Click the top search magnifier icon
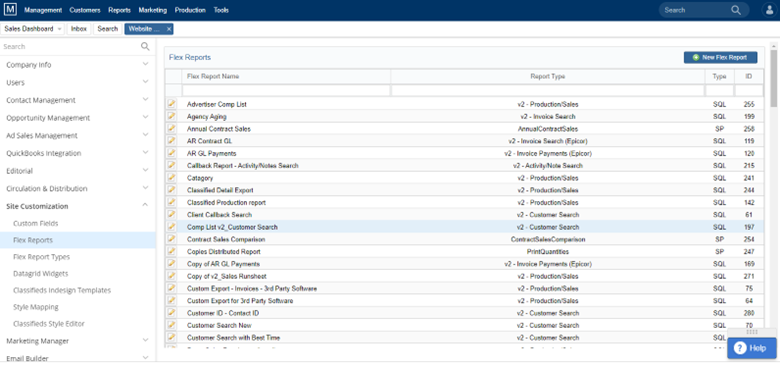780x368 pixels. coord(736,10)
